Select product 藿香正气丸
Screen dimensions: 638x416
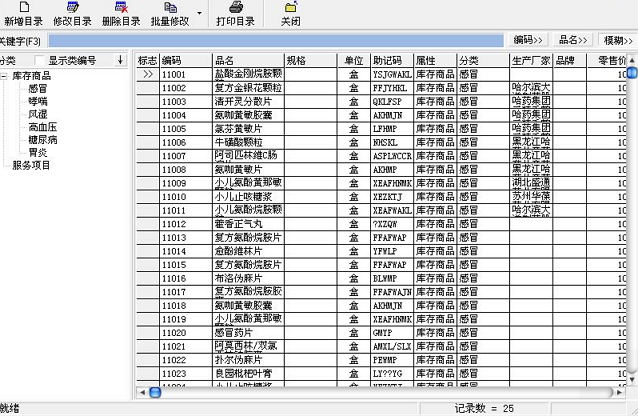[x=248, y=224]
